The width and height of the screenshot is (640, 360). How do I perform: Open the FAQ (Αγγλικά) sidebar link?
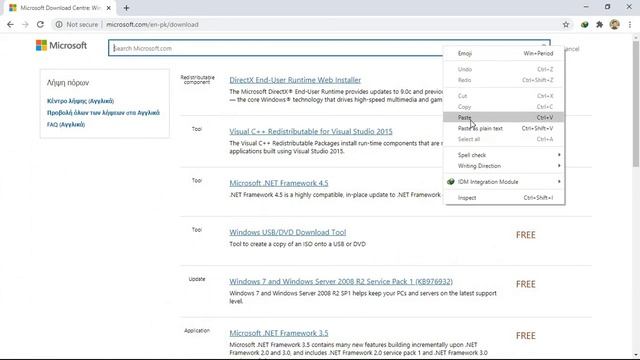66,124
